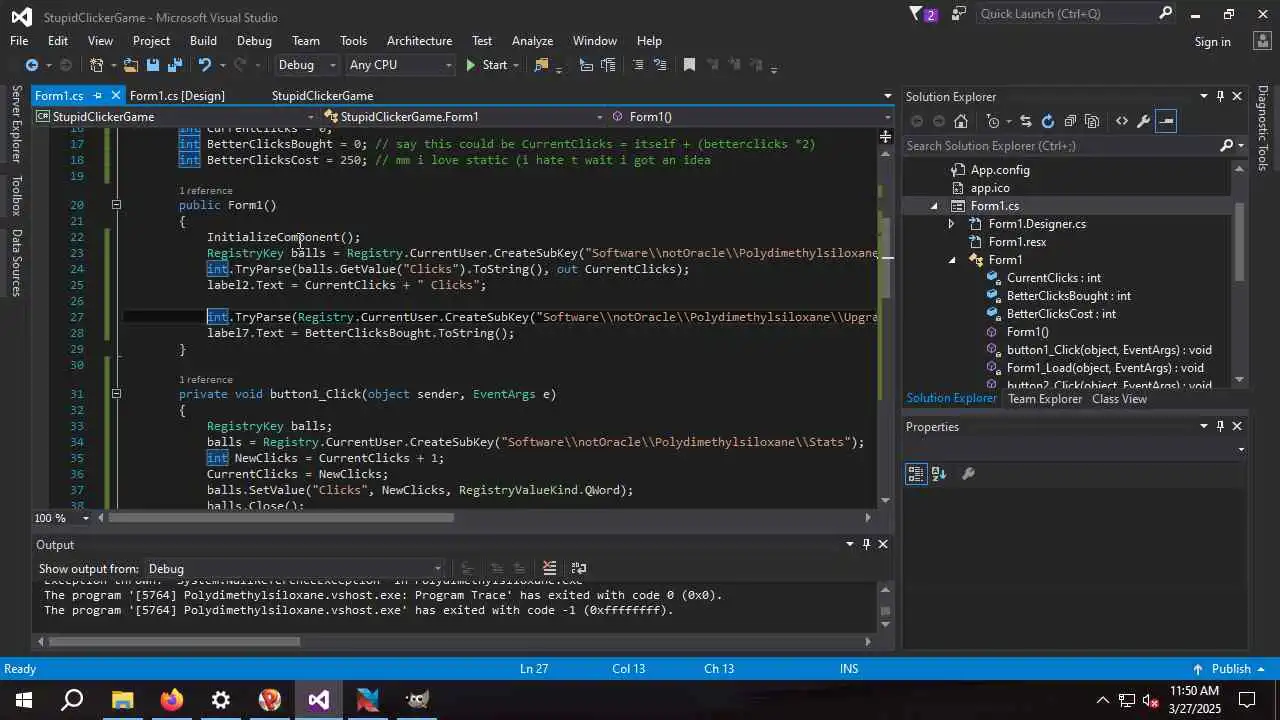
Task: Collapse the Form1() constructor code region
Action: pos(116,205)
